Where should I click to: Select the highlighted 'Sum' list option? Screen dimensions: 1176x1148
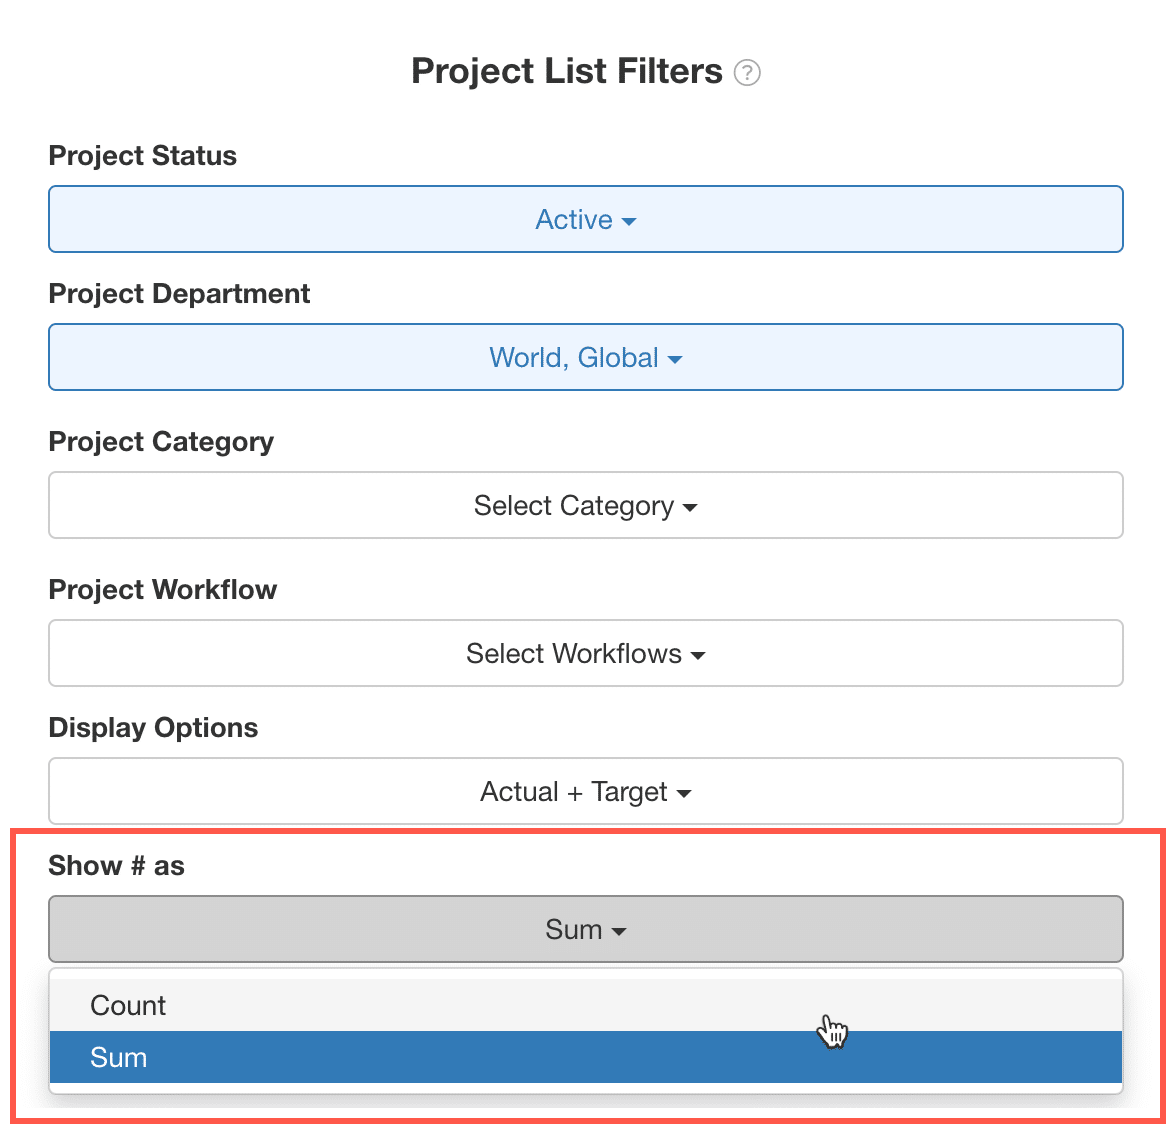[x=119, y=1057]
